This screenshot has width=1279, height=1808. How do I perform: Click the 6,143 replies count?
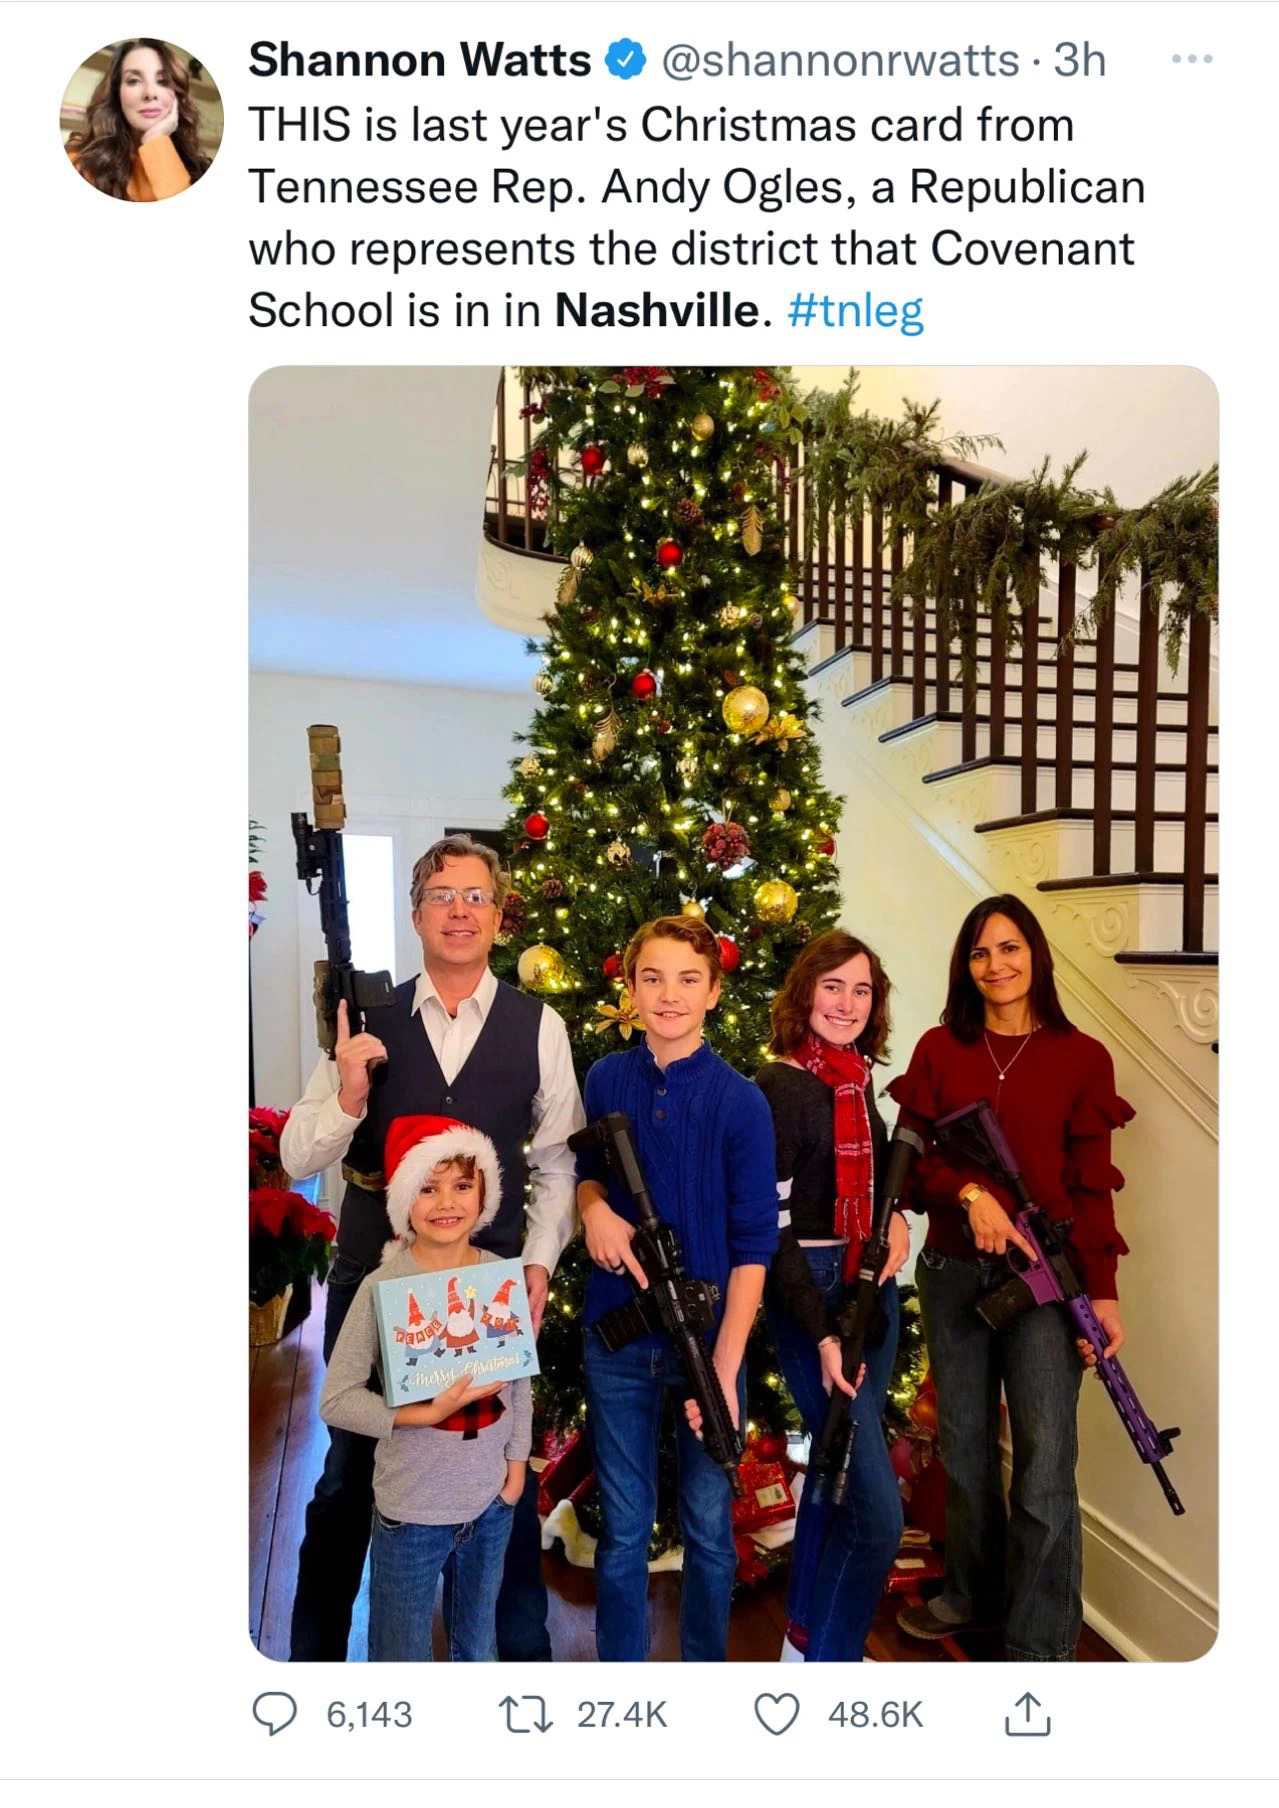pos(369,1715)
